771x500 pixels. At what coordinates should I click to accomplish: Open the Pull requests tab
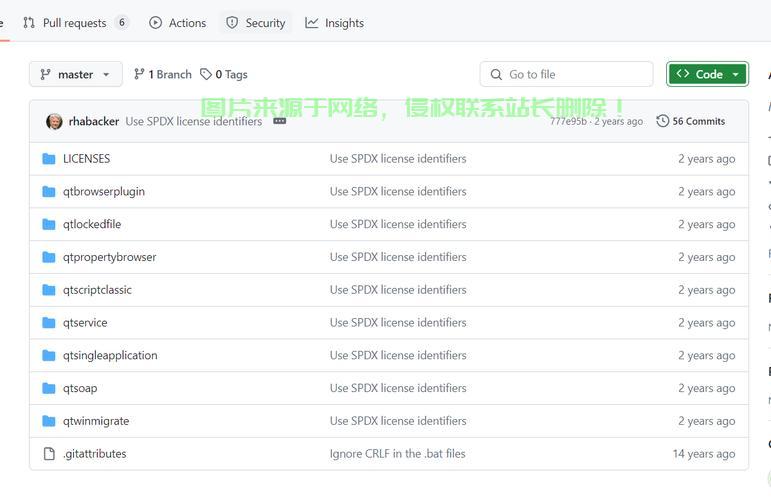(76, 23)
